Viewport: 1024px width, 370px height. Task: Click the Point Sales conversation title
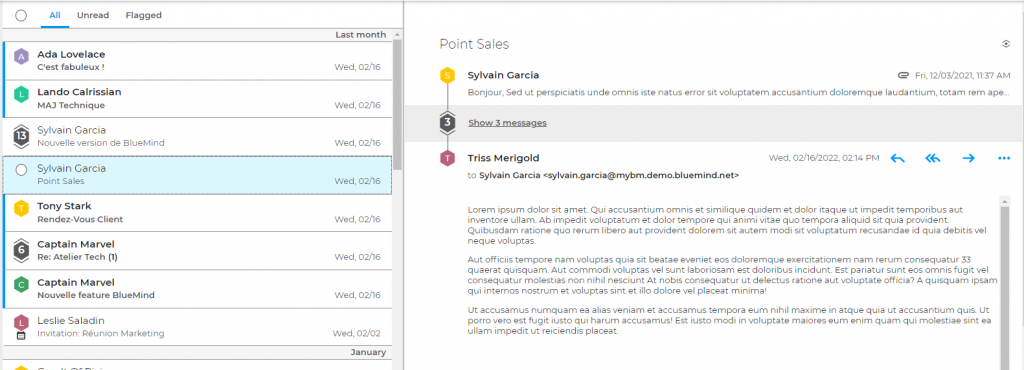coord(474,44)
